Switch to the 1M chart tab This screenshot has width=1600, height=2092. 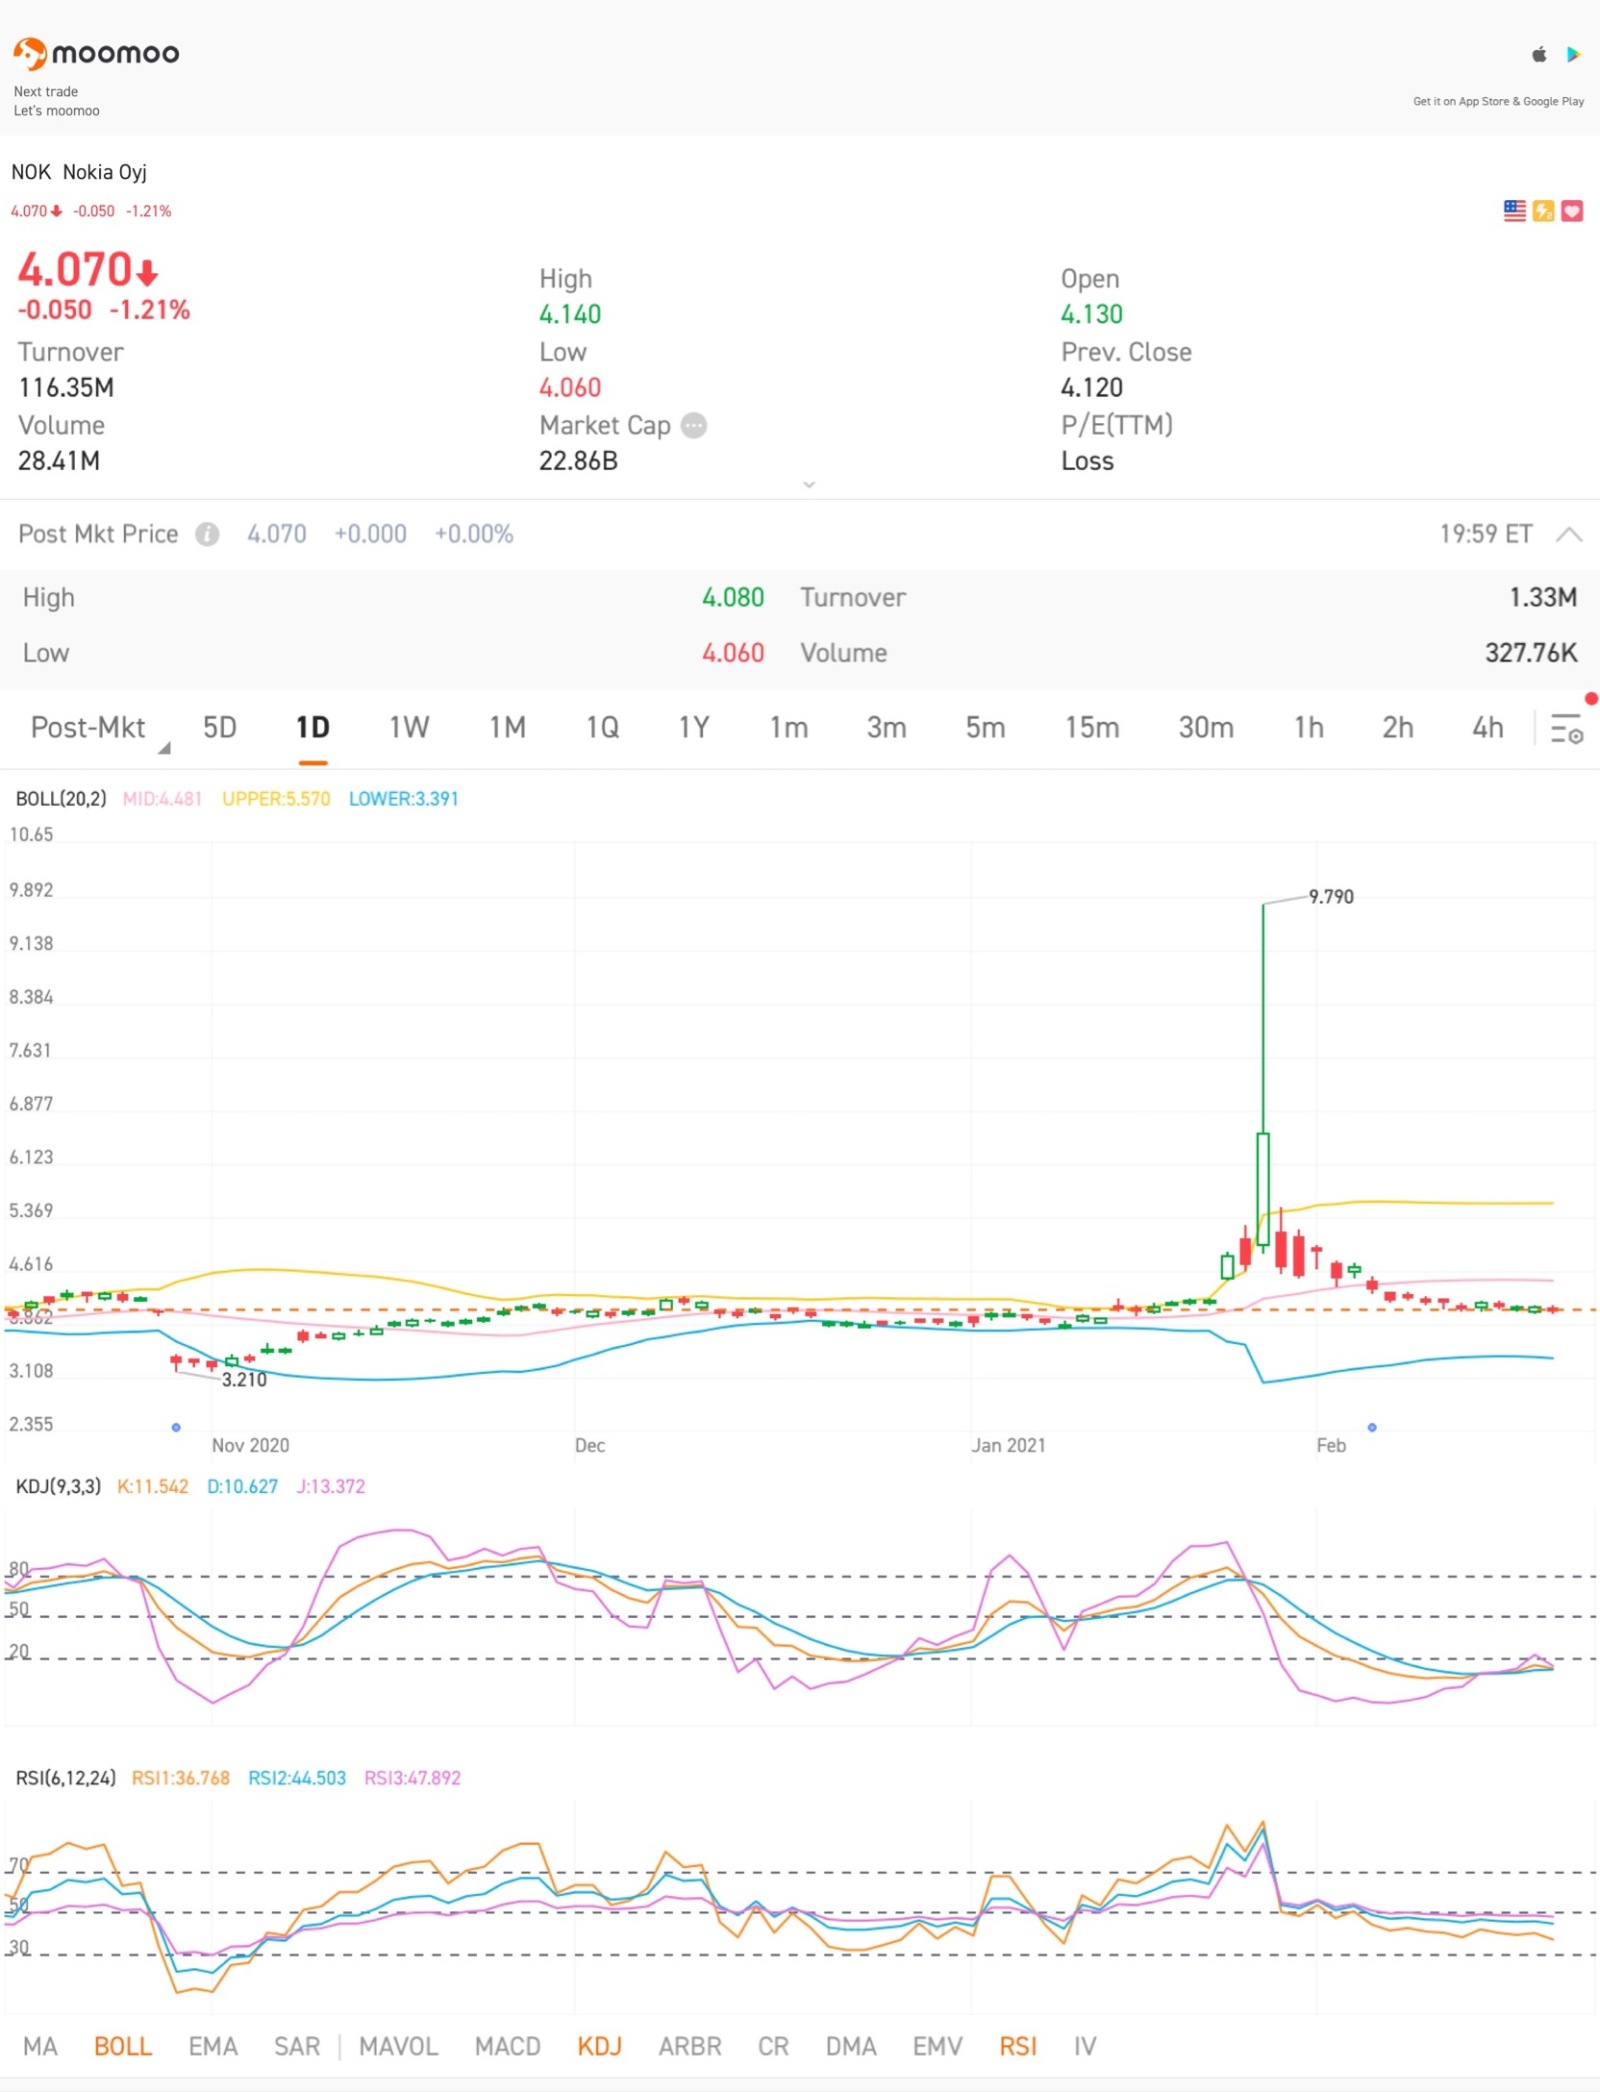(x=507, y=728)
